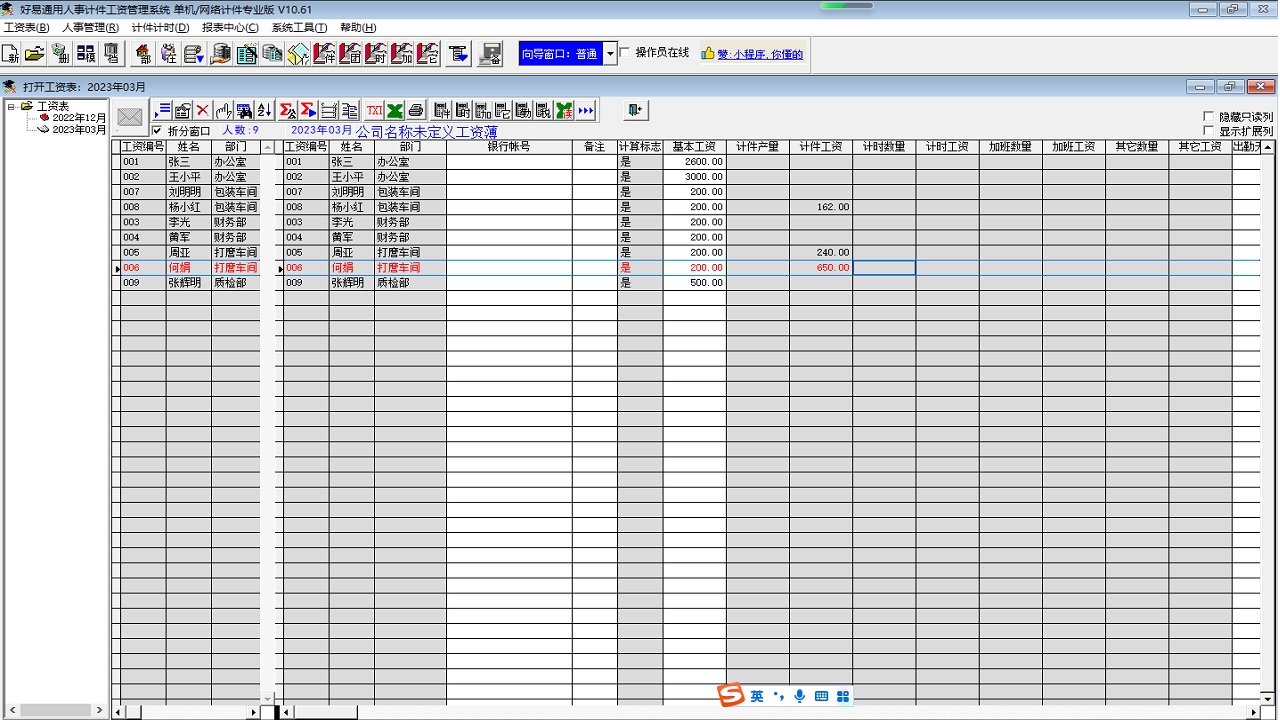Click 计时数量 cell for employee 006
Image resolution: width=1280 pixels, height=720 pixels.
884,268
